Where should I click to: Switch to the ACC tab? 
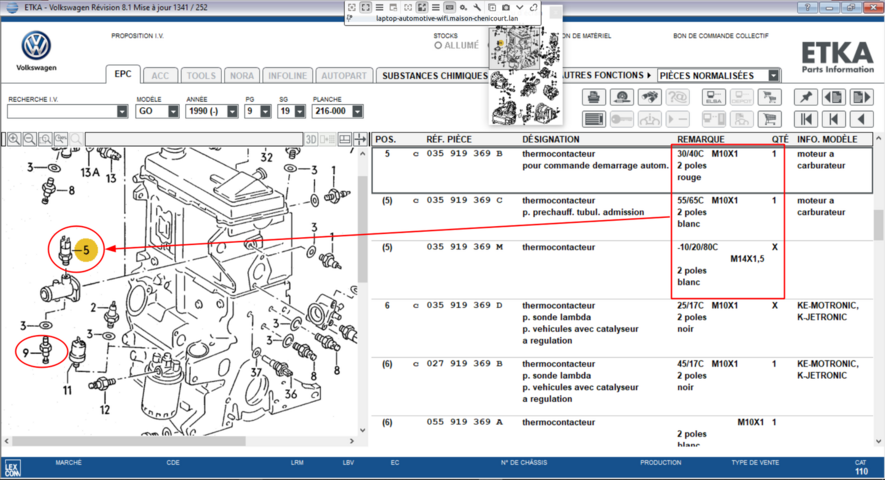tap(160, 76)
